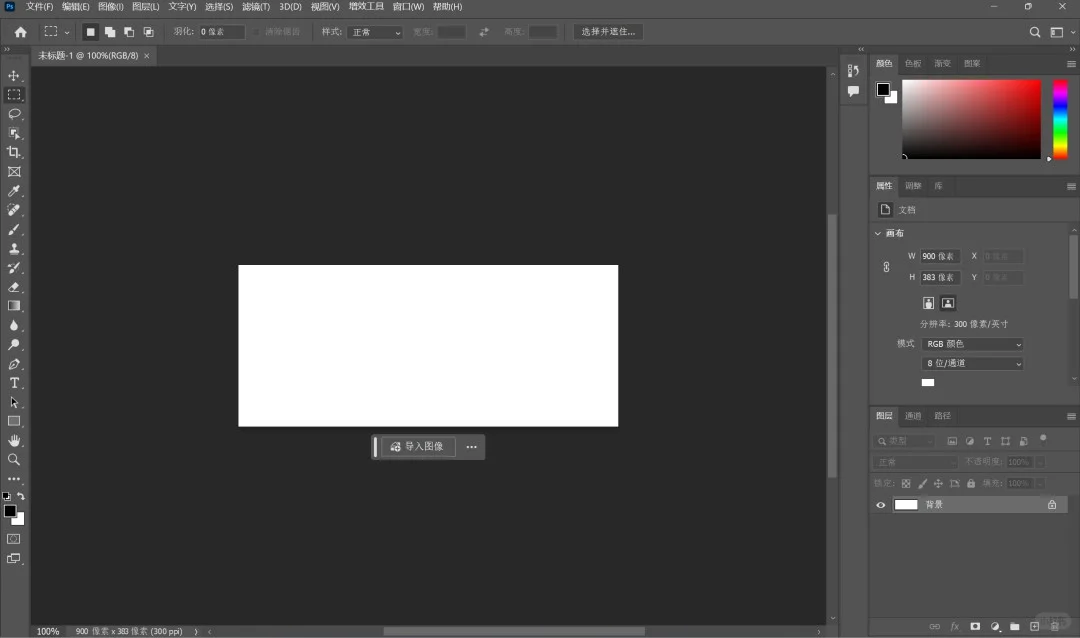Open workspace switcher dropdown
Screen dimensions: 1080x638
click(1060, 32)
